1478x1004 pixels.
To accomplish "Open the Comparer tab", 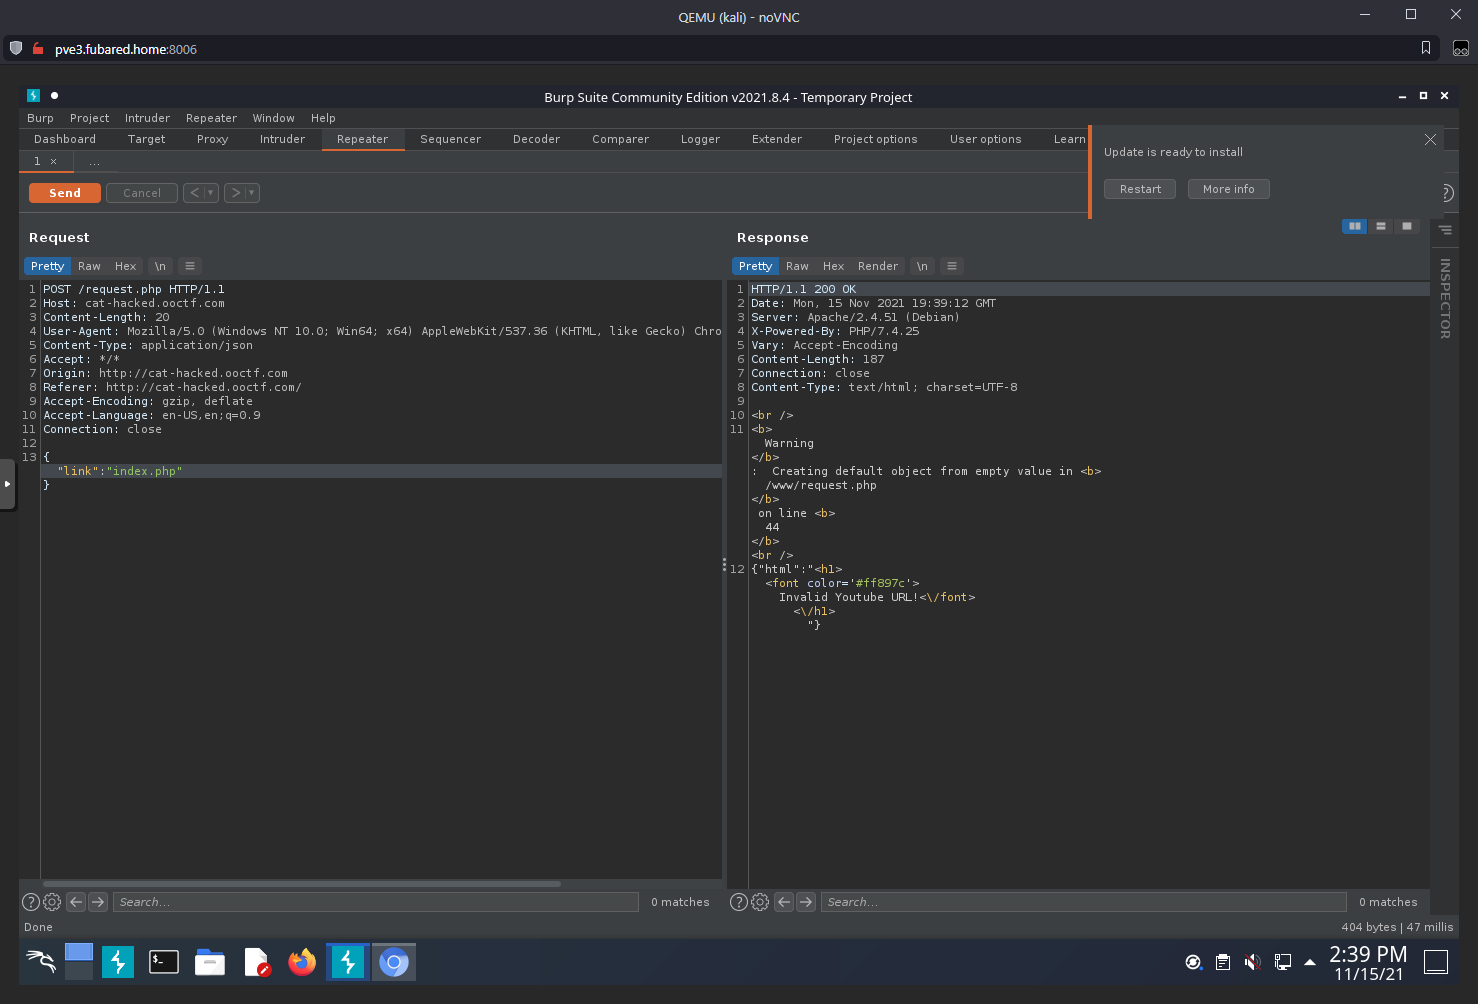I will [x=620, y=139].
